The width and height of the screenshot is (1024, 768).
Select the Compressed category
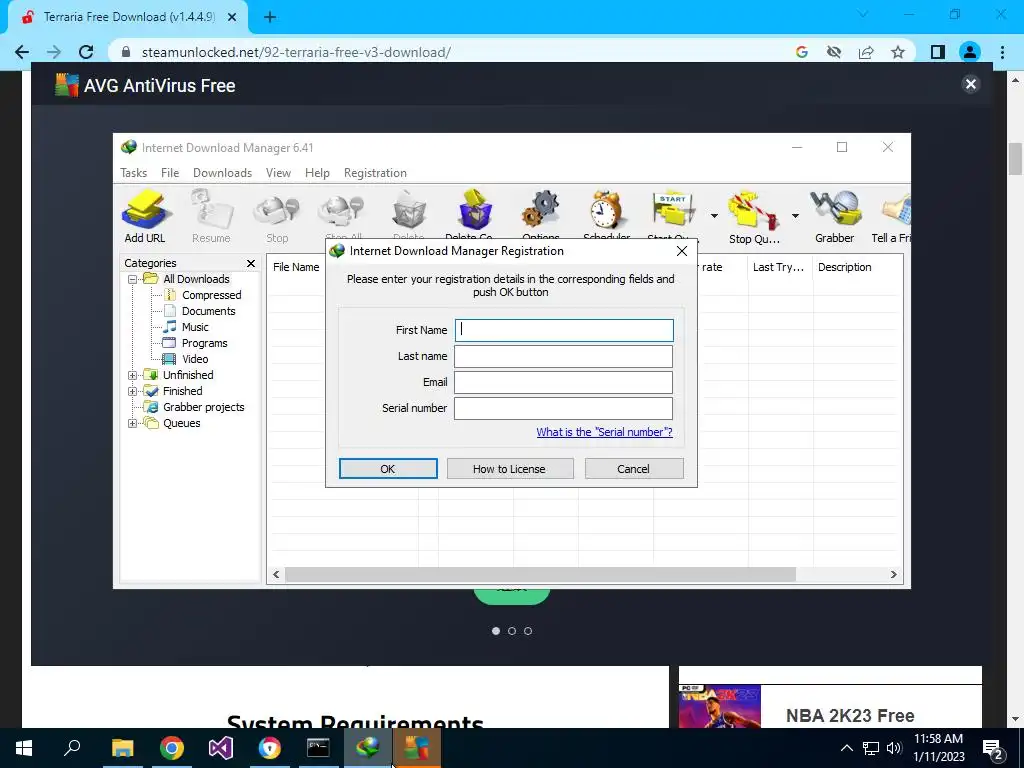(212, 295)
